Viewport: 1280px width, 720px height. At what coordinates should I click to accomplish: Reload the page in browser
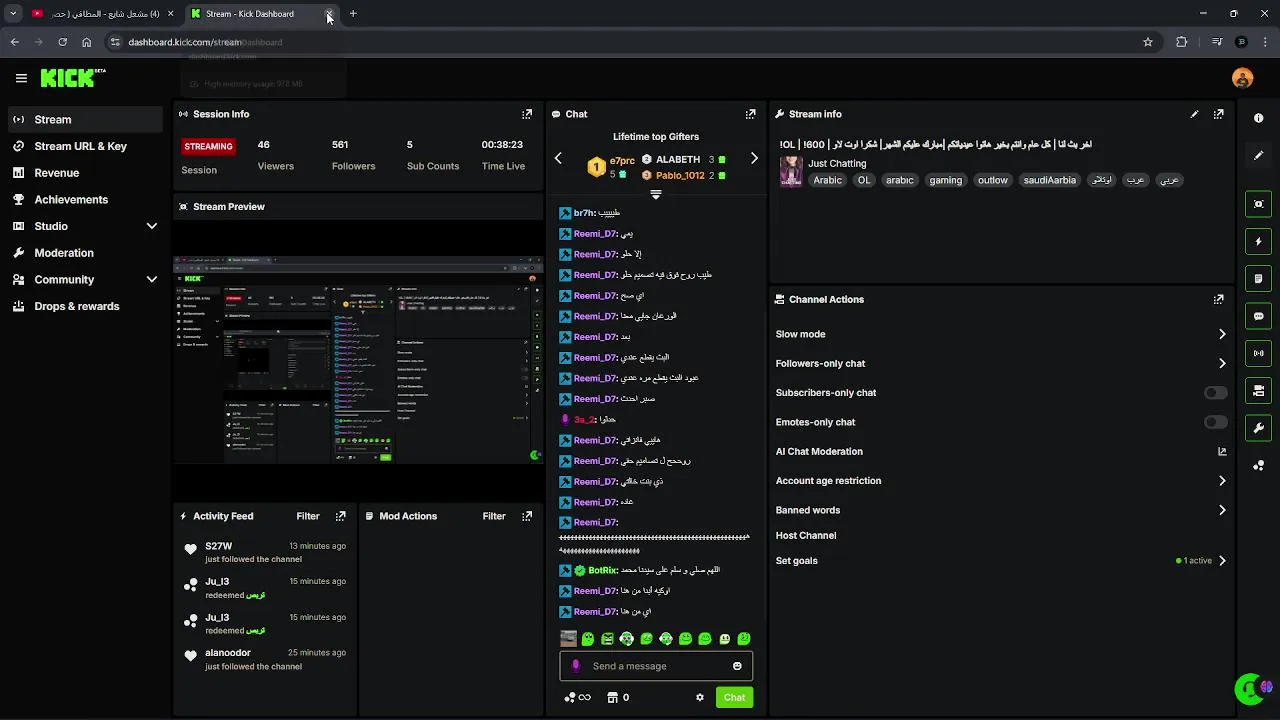pyautogui.click(x=62, y=42)
